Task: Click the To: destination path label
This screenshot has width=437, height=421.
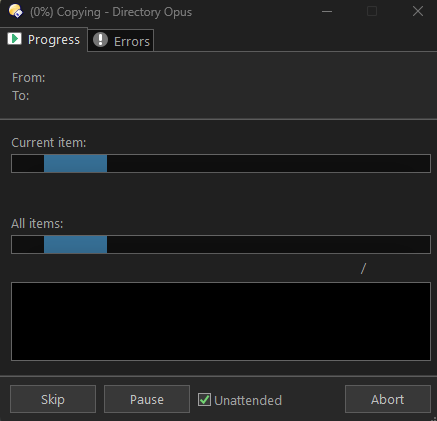Action: 21,96
